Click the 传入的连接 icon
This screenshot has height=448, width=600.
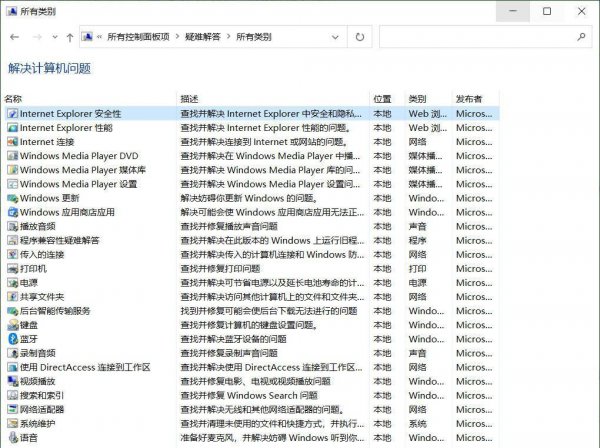pos(13,254)
